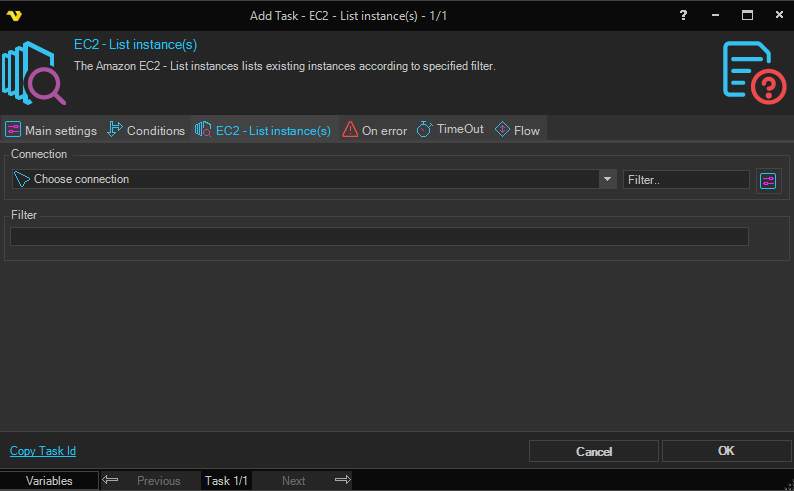
Task: Open the On error tab
Action: (375, 130)
